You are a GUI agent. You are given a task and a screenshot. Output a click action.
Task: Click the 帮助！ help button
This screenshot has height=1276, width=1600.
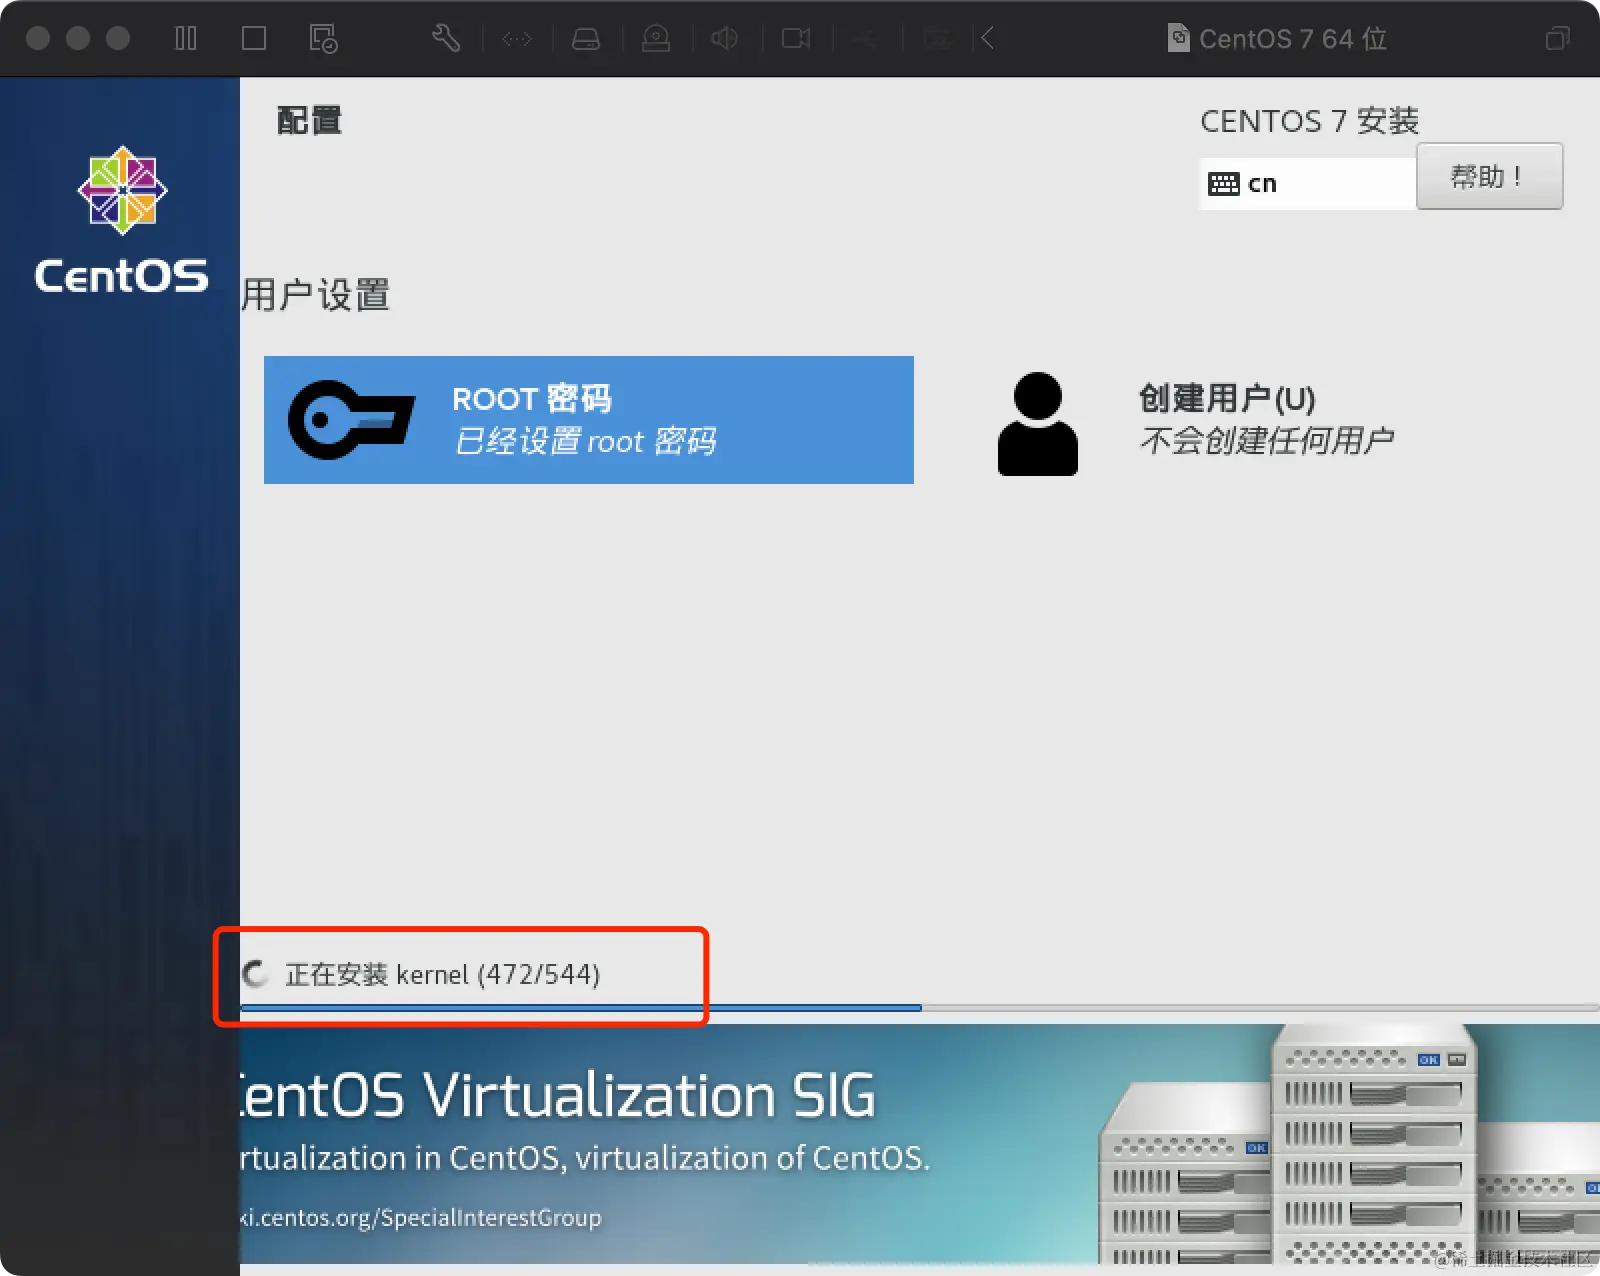pos(1489,176)
